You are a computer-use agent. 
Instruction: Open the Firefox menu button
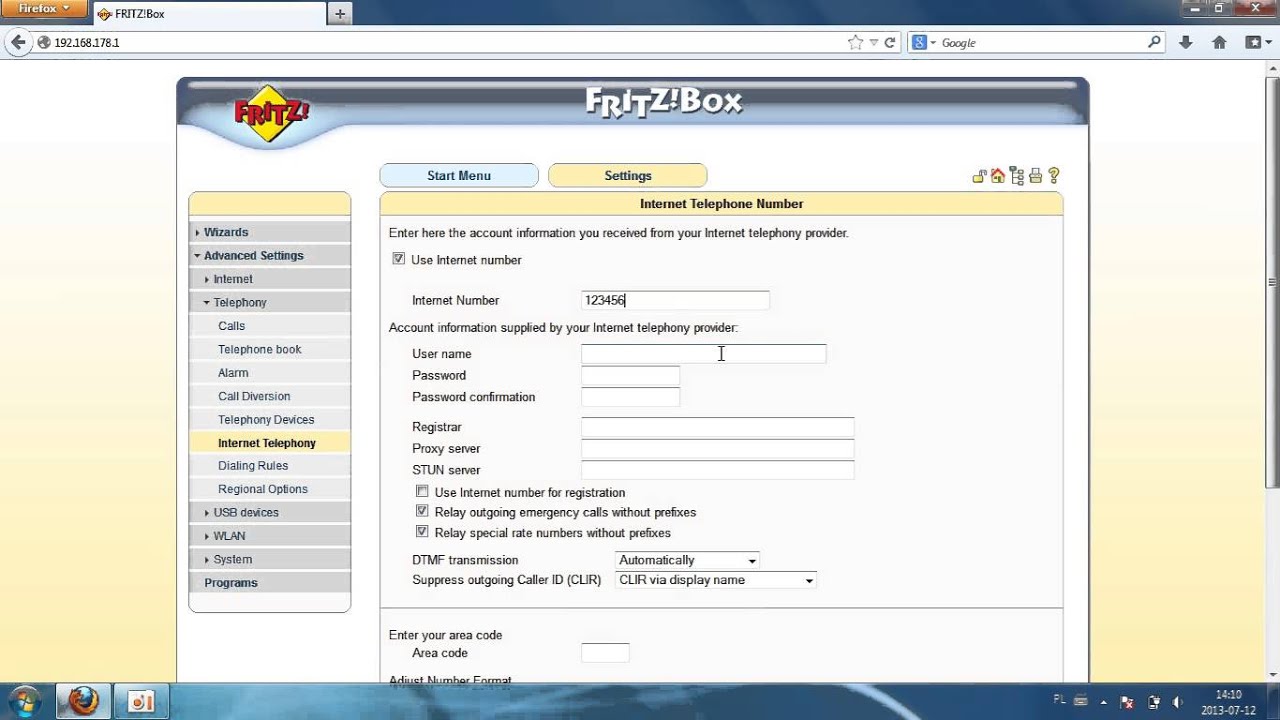click(44, 9)
